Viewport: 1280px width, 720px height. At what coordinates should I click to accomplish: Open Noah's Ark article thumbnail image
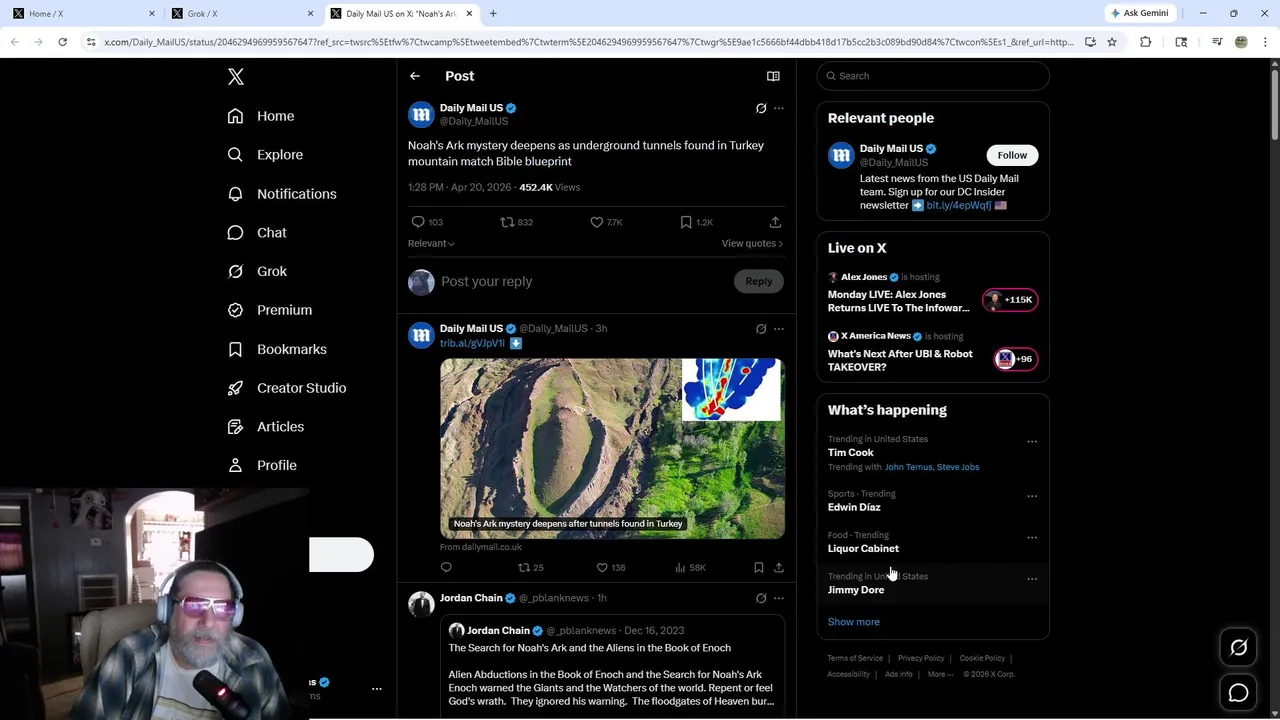coord(612,448)
